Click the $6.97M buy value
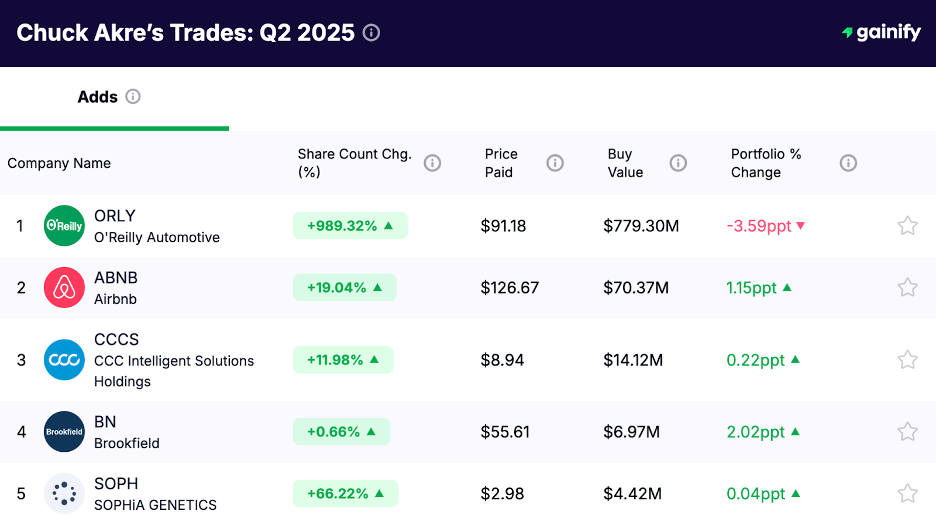Viewport: 936px width, 522px height. coord(632,432)
